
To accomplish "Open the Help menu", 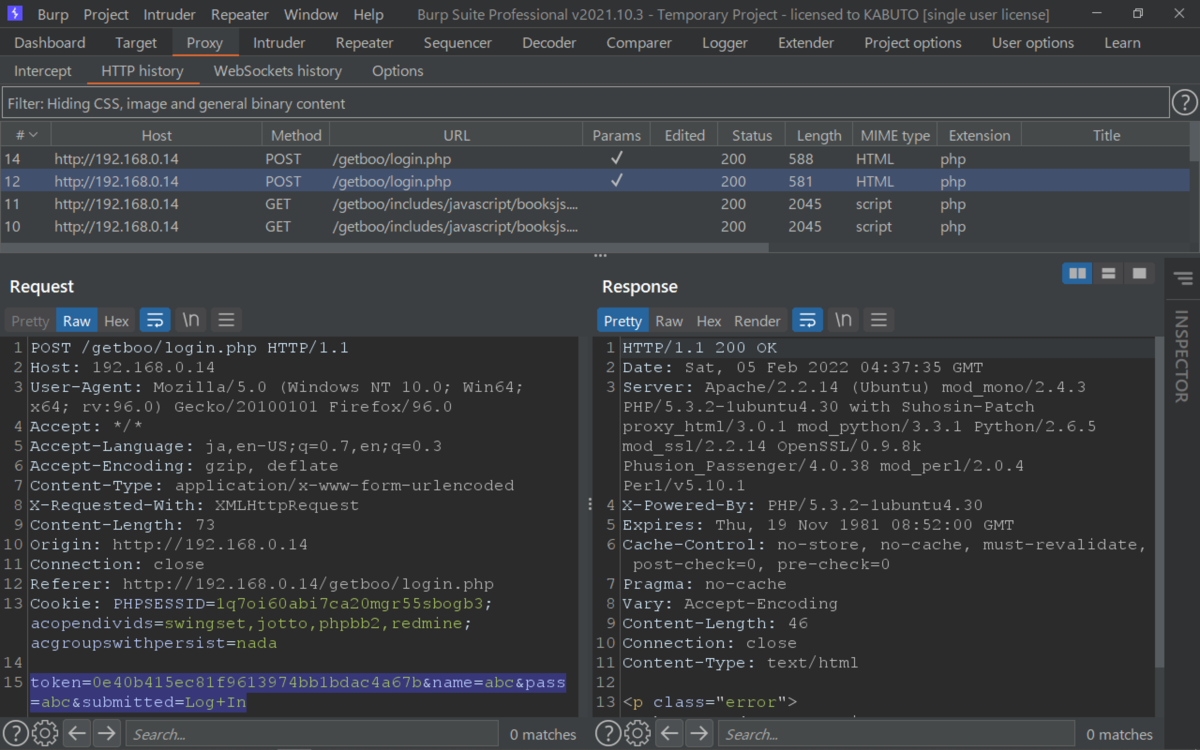I will click(368, 15).
